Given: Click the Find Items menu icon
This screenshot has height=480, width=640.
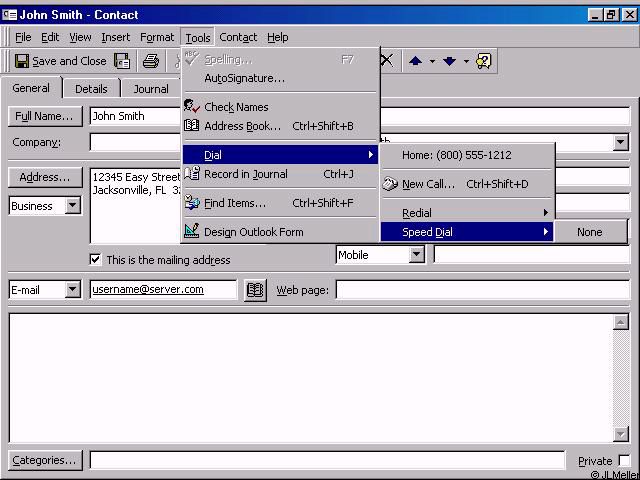Looking at the screenshot, I should coord(191,202).
